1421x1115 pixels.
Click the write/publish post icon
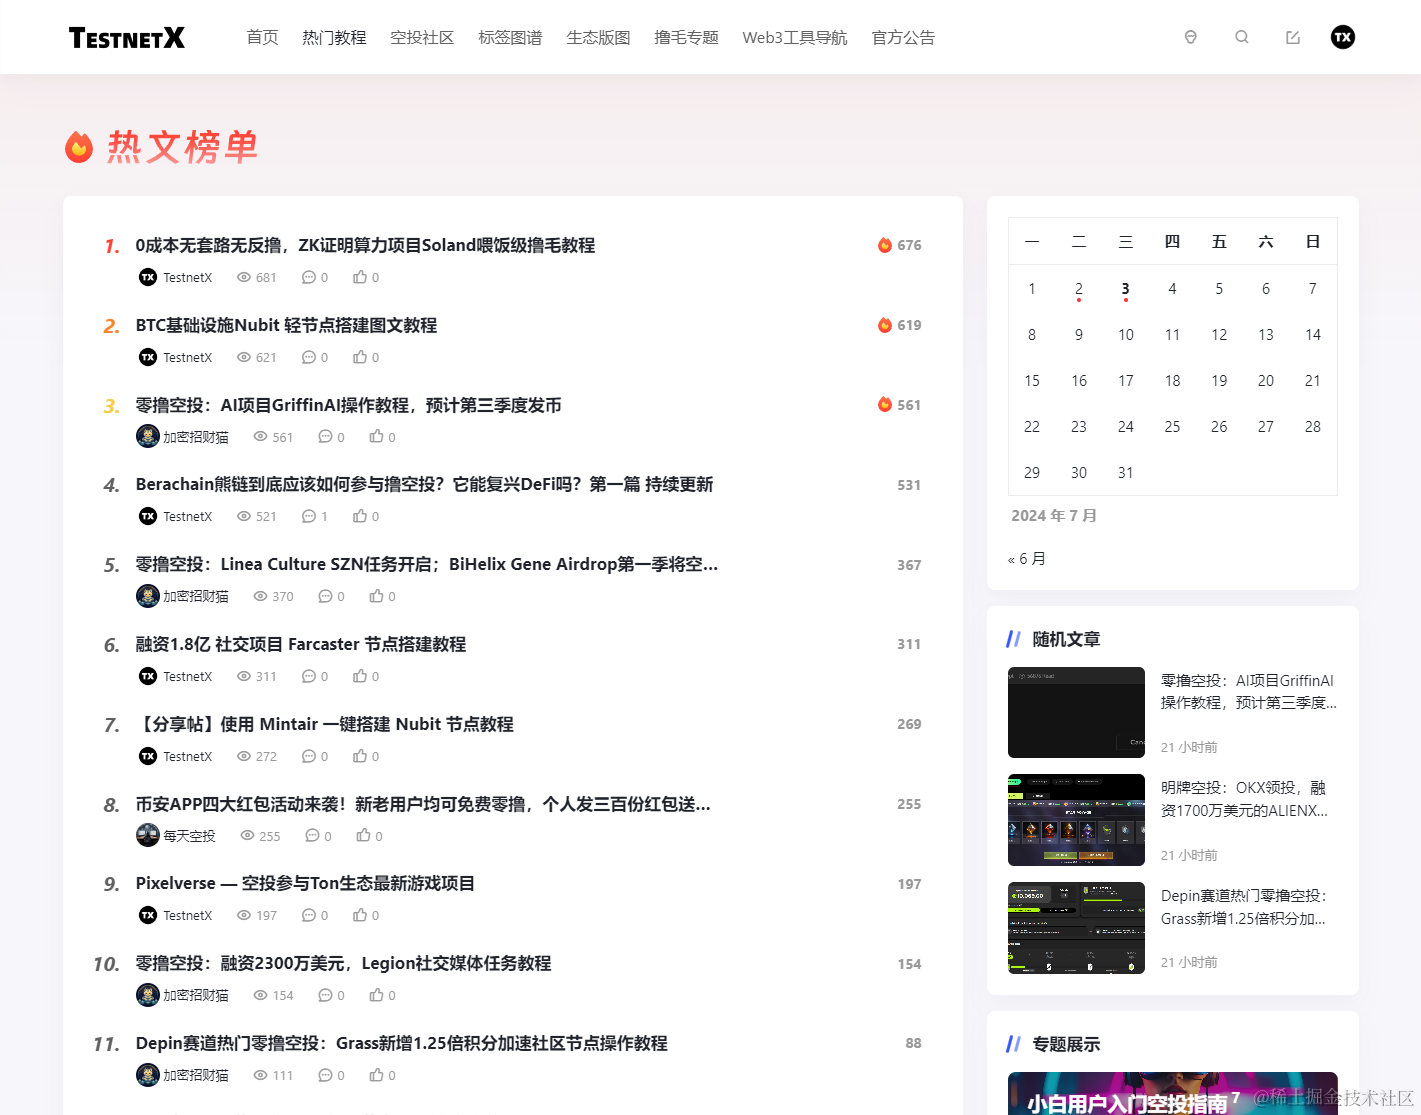1292,36
